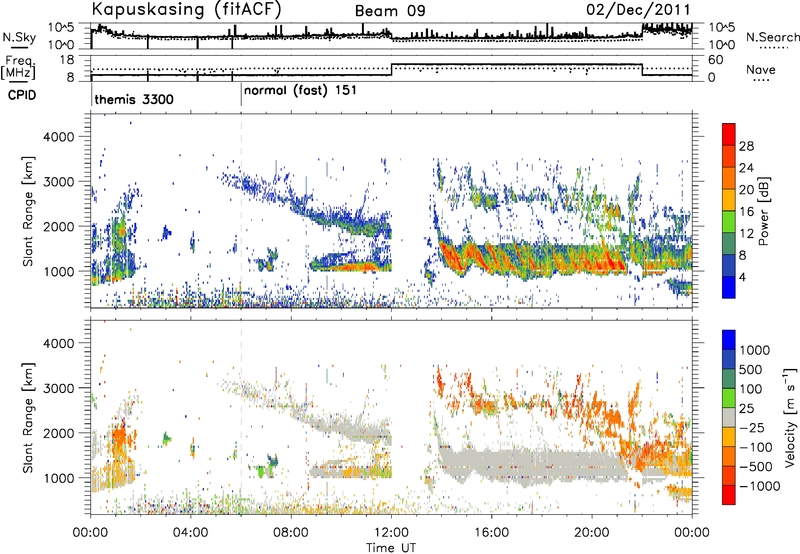Click the 'CPID' row label

tap(22, 95)
